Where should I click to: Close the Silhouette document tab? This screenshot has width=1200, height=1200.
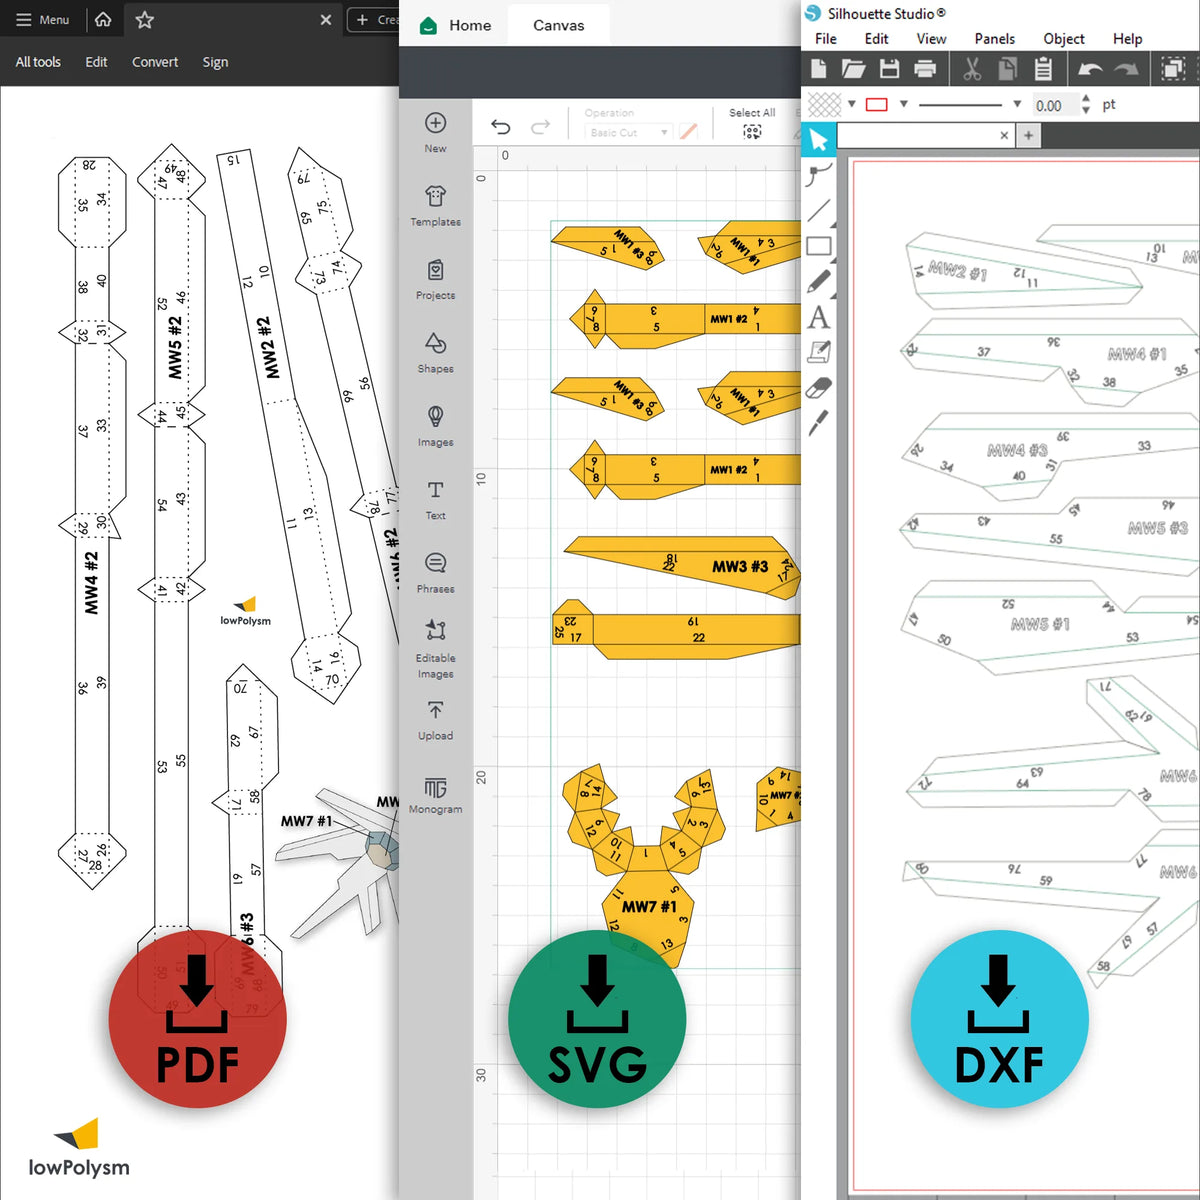pos(1004,135)
